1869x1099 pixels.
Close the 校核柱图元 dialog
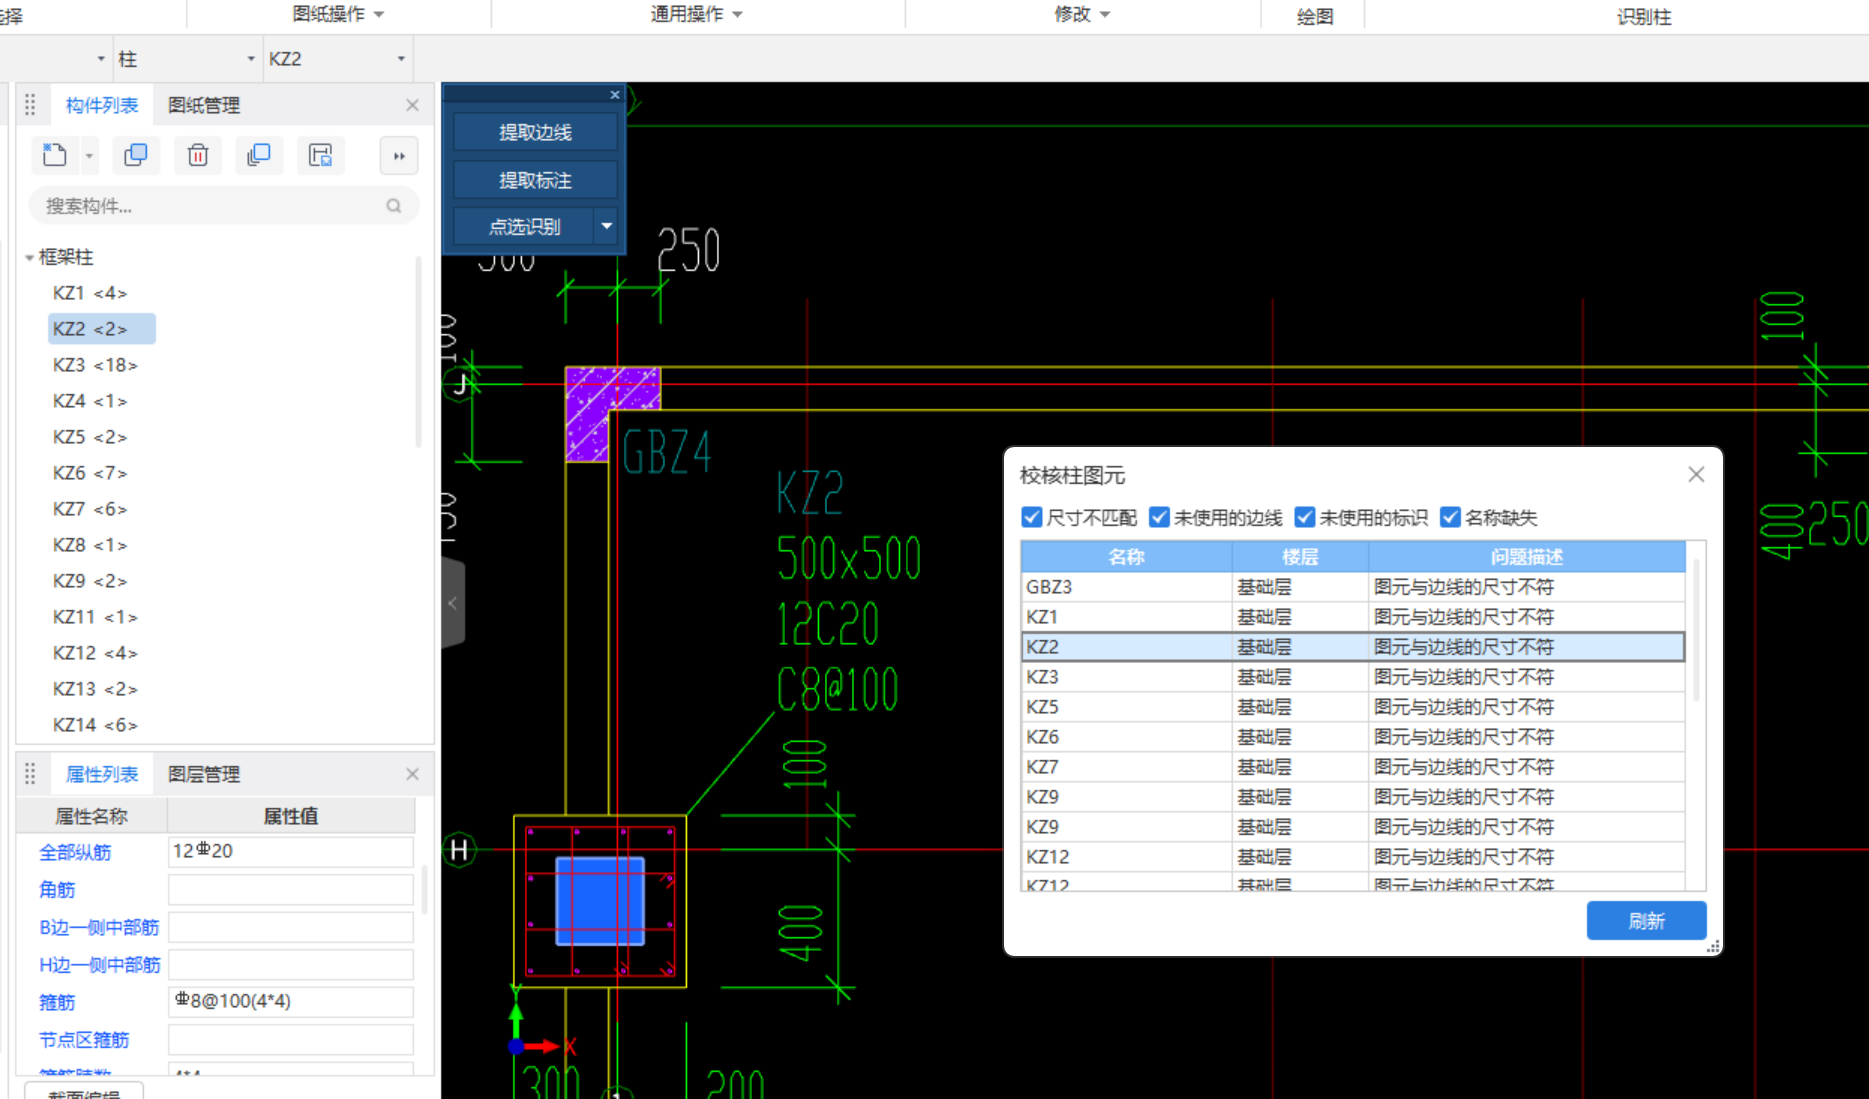pos(1696,475)
